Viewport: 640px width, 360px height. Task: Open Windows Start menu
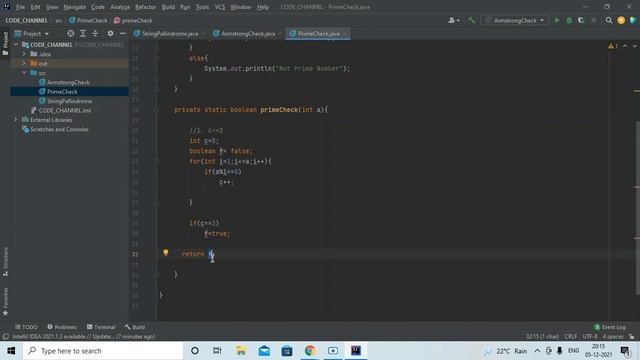coord(11,351)
